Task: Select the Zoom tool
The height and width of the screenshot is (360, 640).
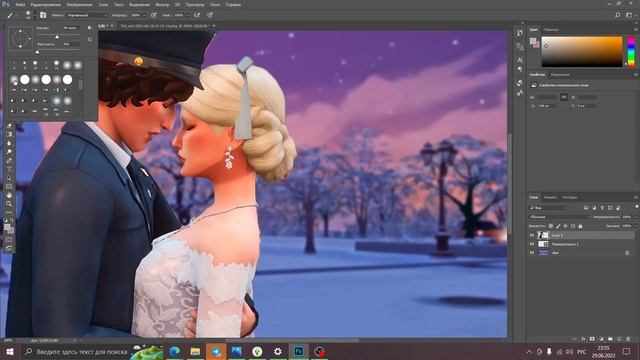Action: pyautogui.click(x=9, y=204)
